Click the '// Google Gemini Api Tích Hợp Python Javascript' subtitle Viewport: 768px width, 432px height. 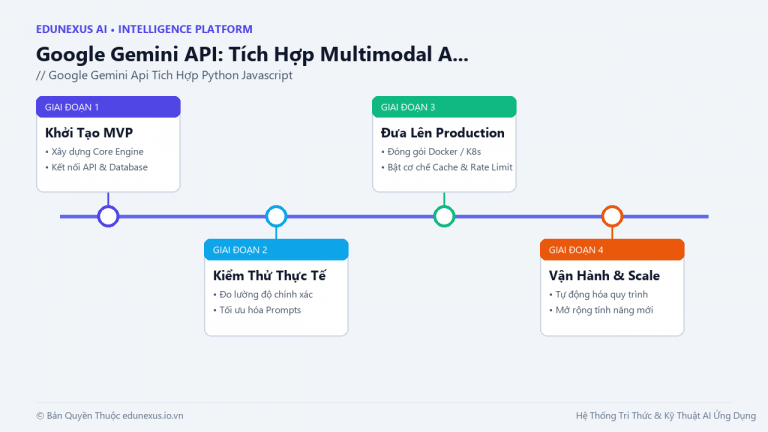[165, 75]
